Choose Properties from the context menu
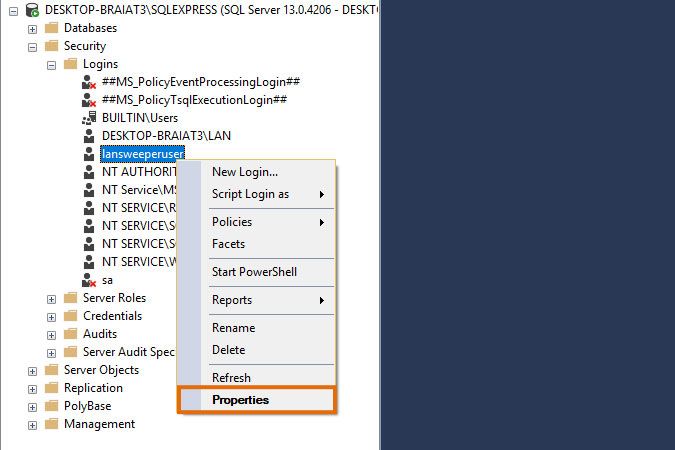Viewport: 675px width, 450px height. 240,400
